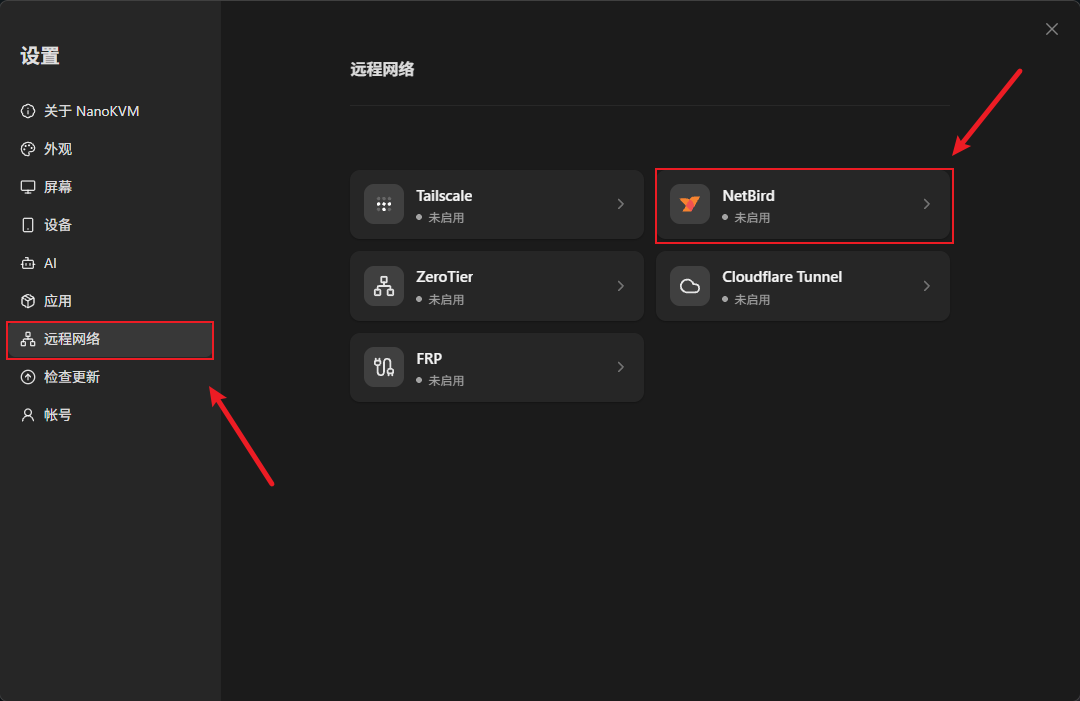
Task: Click the 远程网络 page heading
Action: pos(382,70)
